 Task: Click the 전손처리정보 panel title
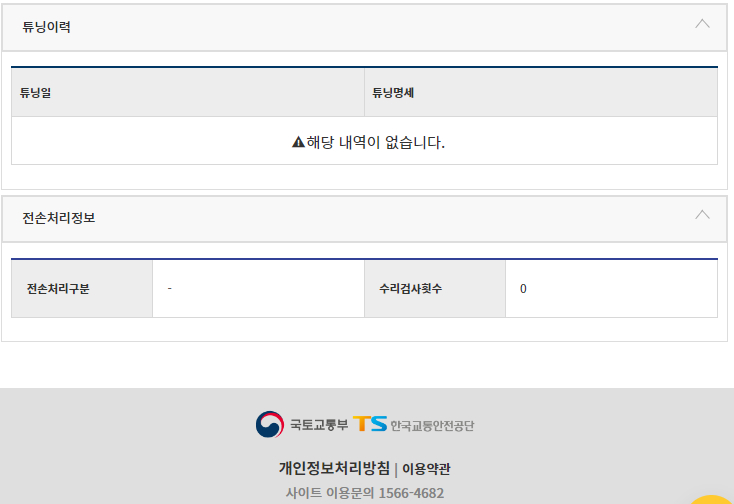coord(58,217)
